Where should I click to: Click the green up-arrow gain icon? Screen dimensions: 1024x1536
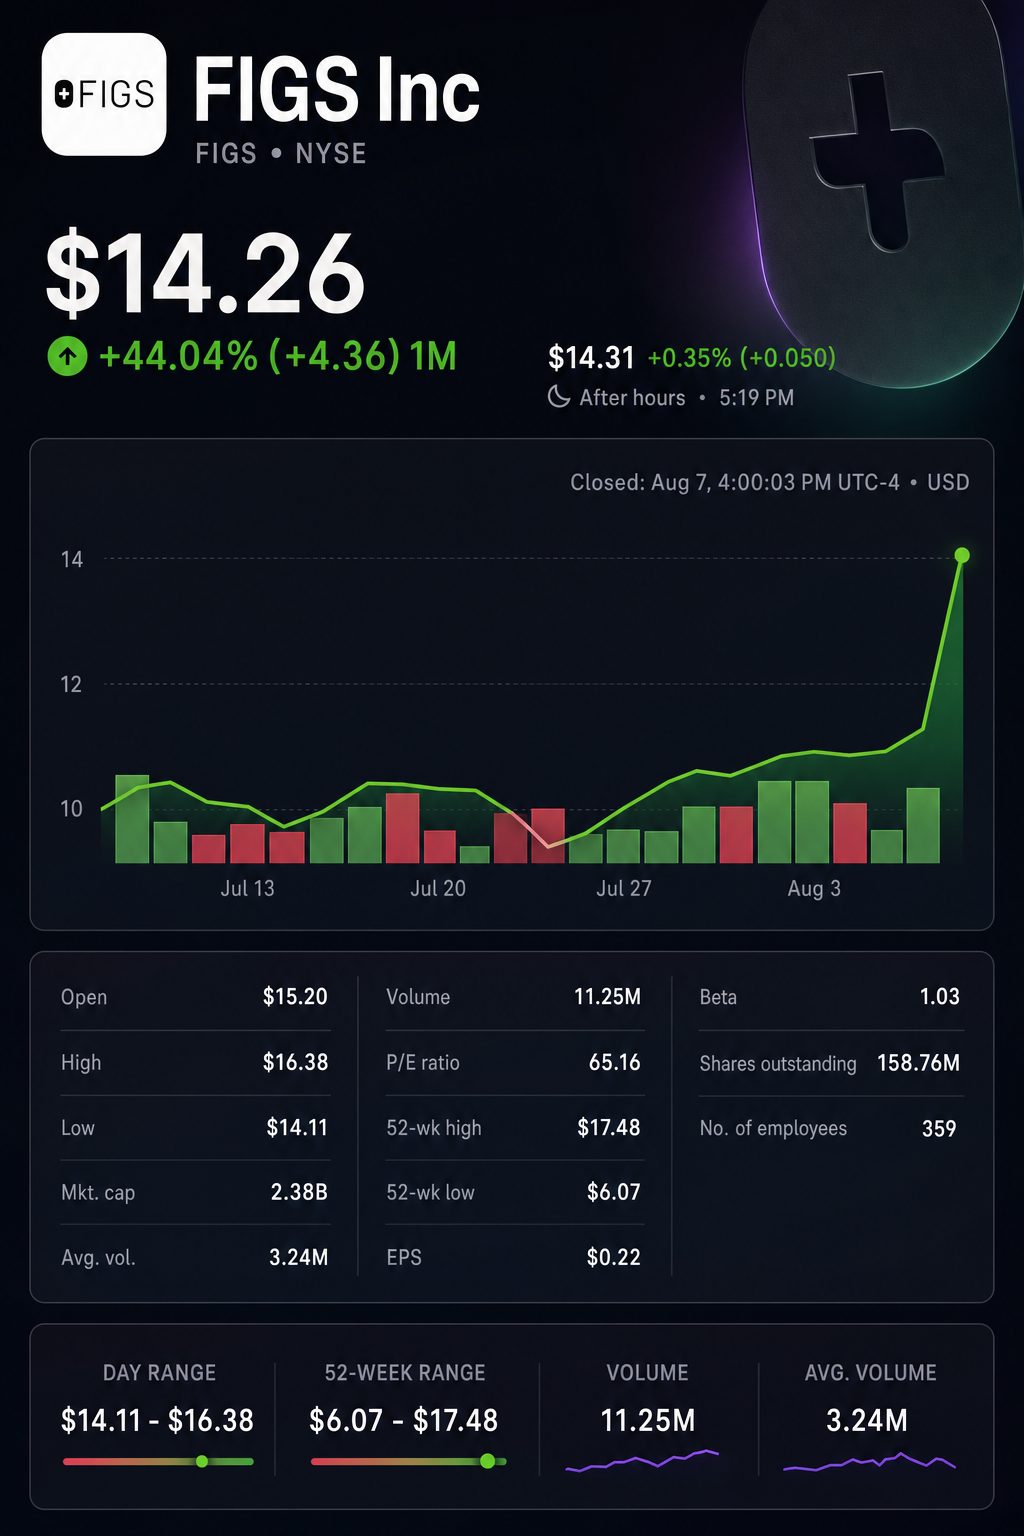(x=67, y=355)
